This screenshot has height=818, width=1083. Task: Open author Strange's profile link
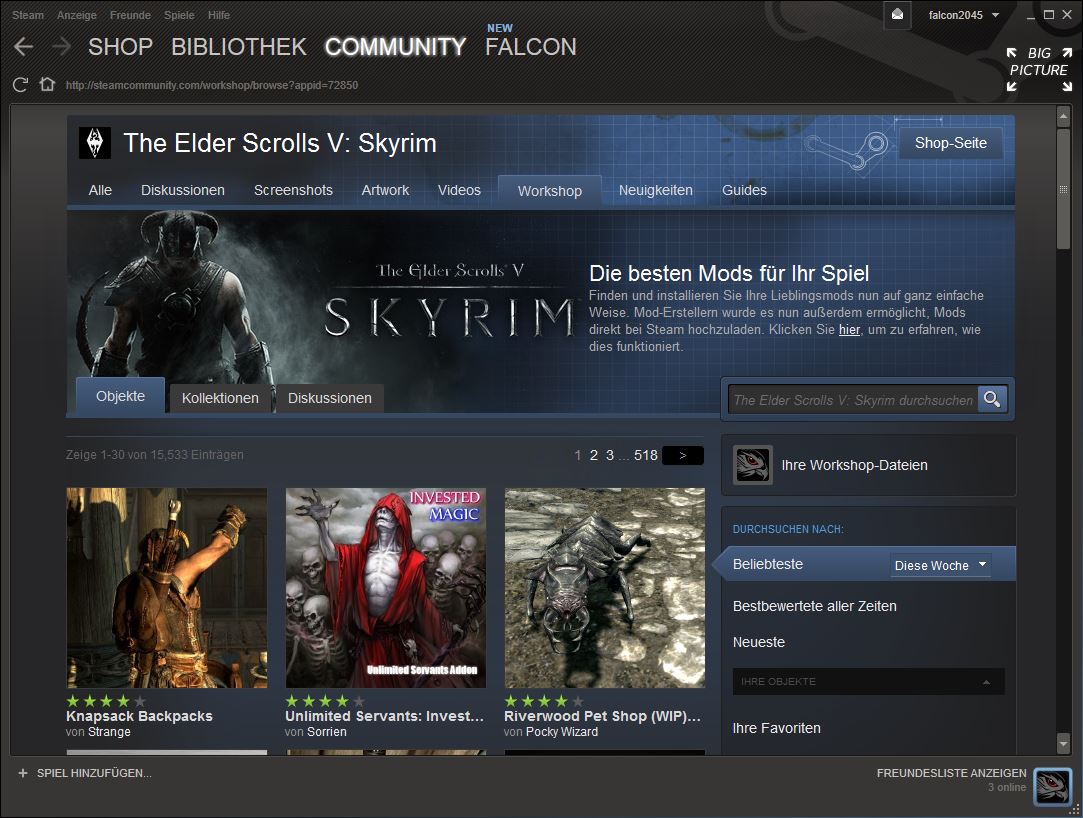(x=109, y=732)
